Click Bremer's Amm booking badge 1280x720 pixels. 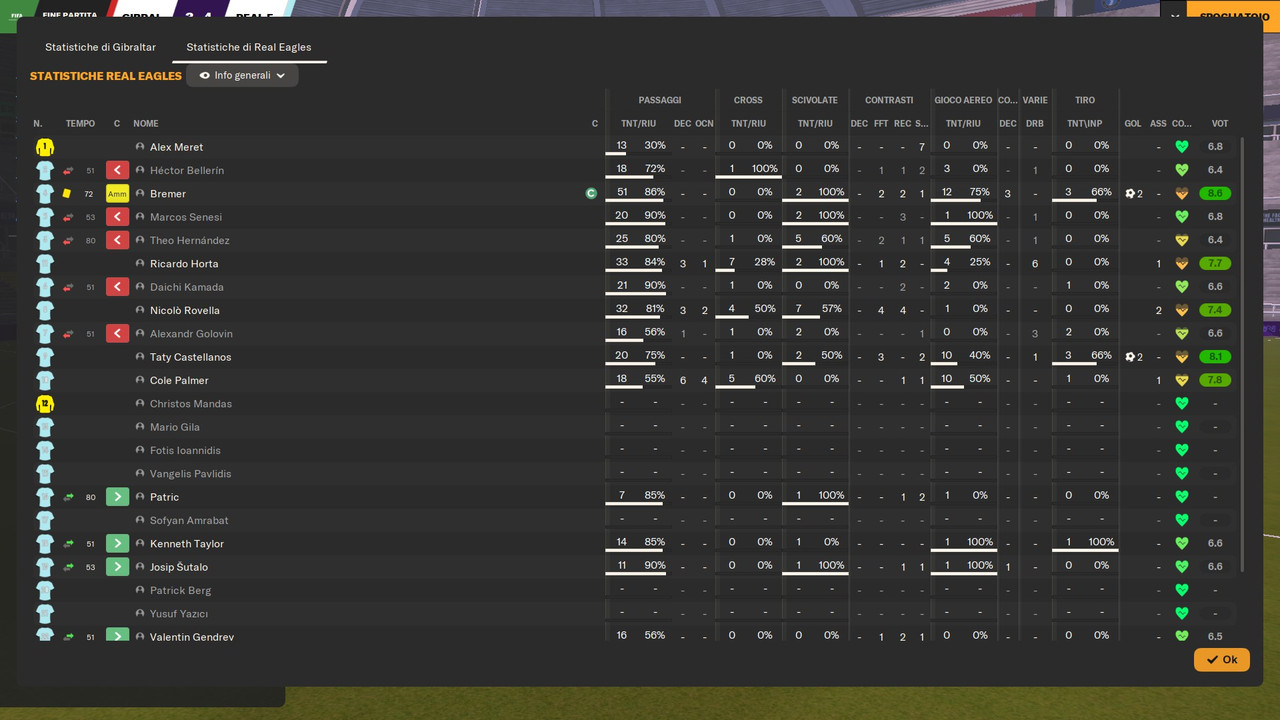pos(117,194)
